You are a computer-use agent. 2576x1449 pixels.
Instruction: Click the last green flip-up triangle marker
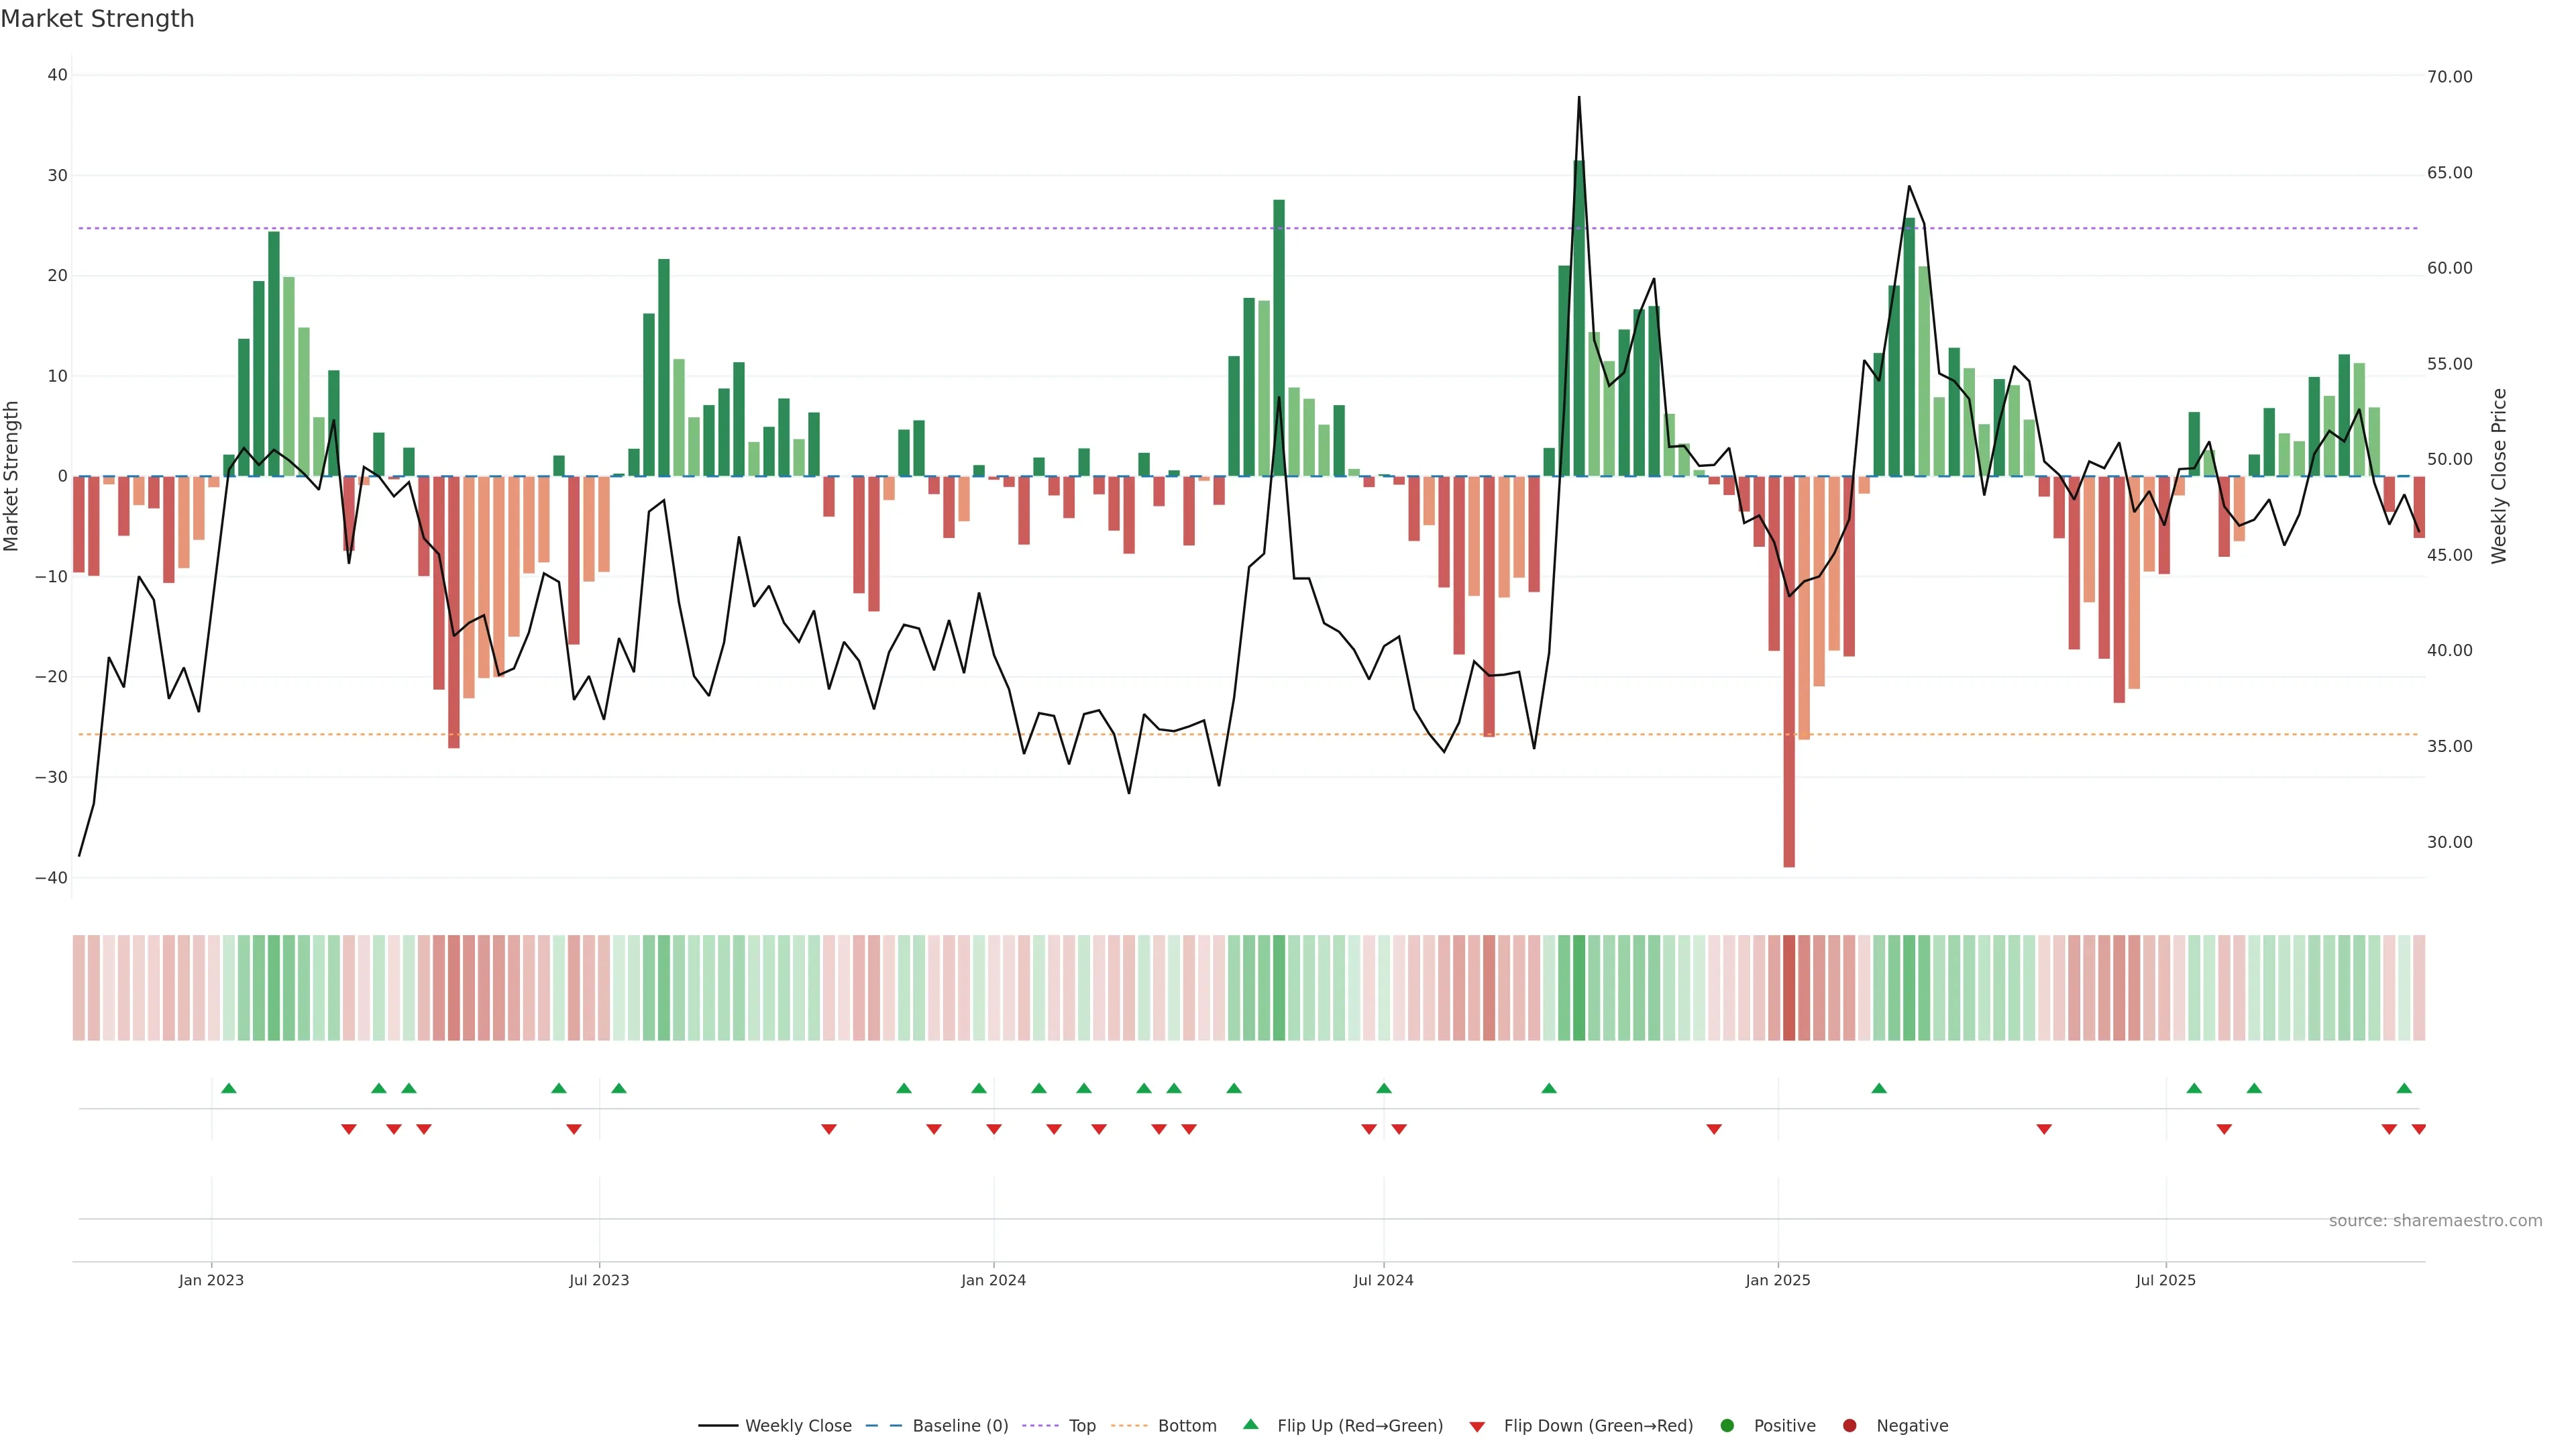tap(2404, 1088)
